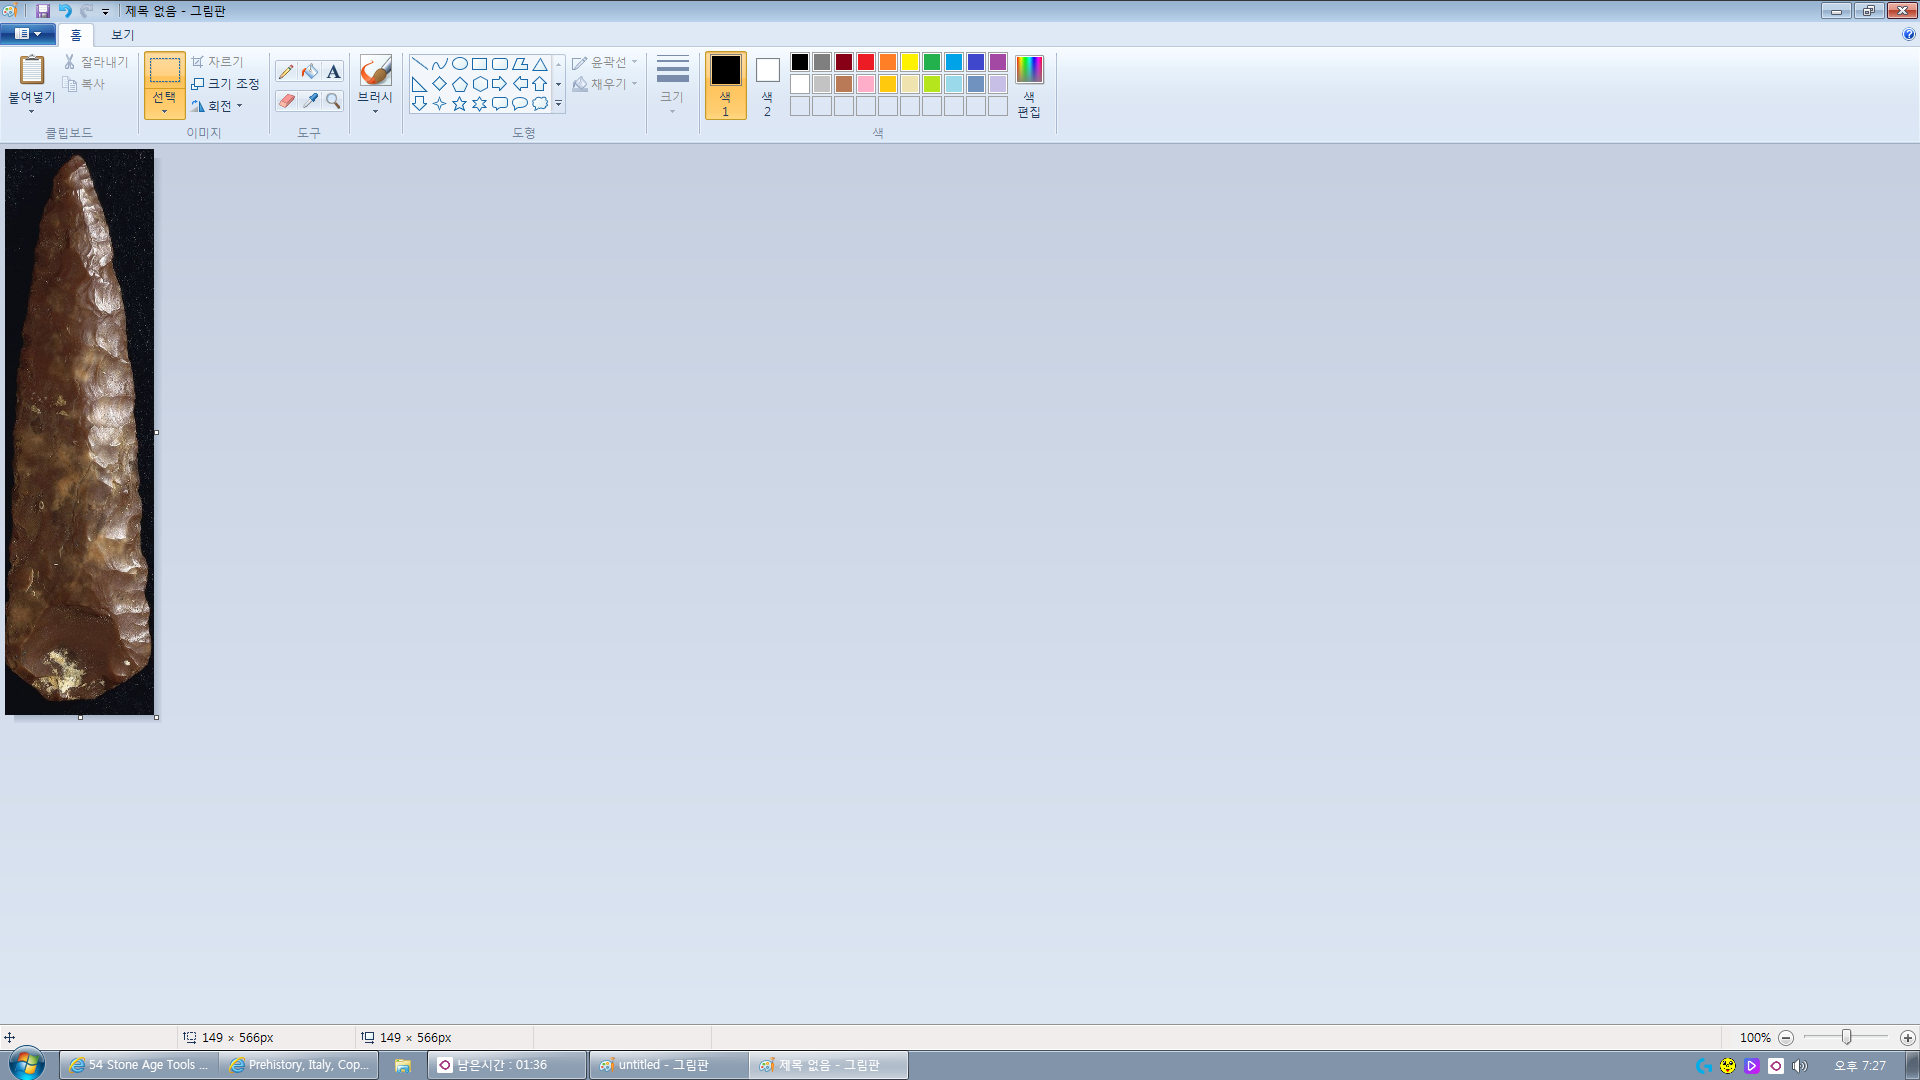This screenshot has height=1080, width=1920.
Task: Select the Color picker eyedropper tool
Action: (310, 101)
